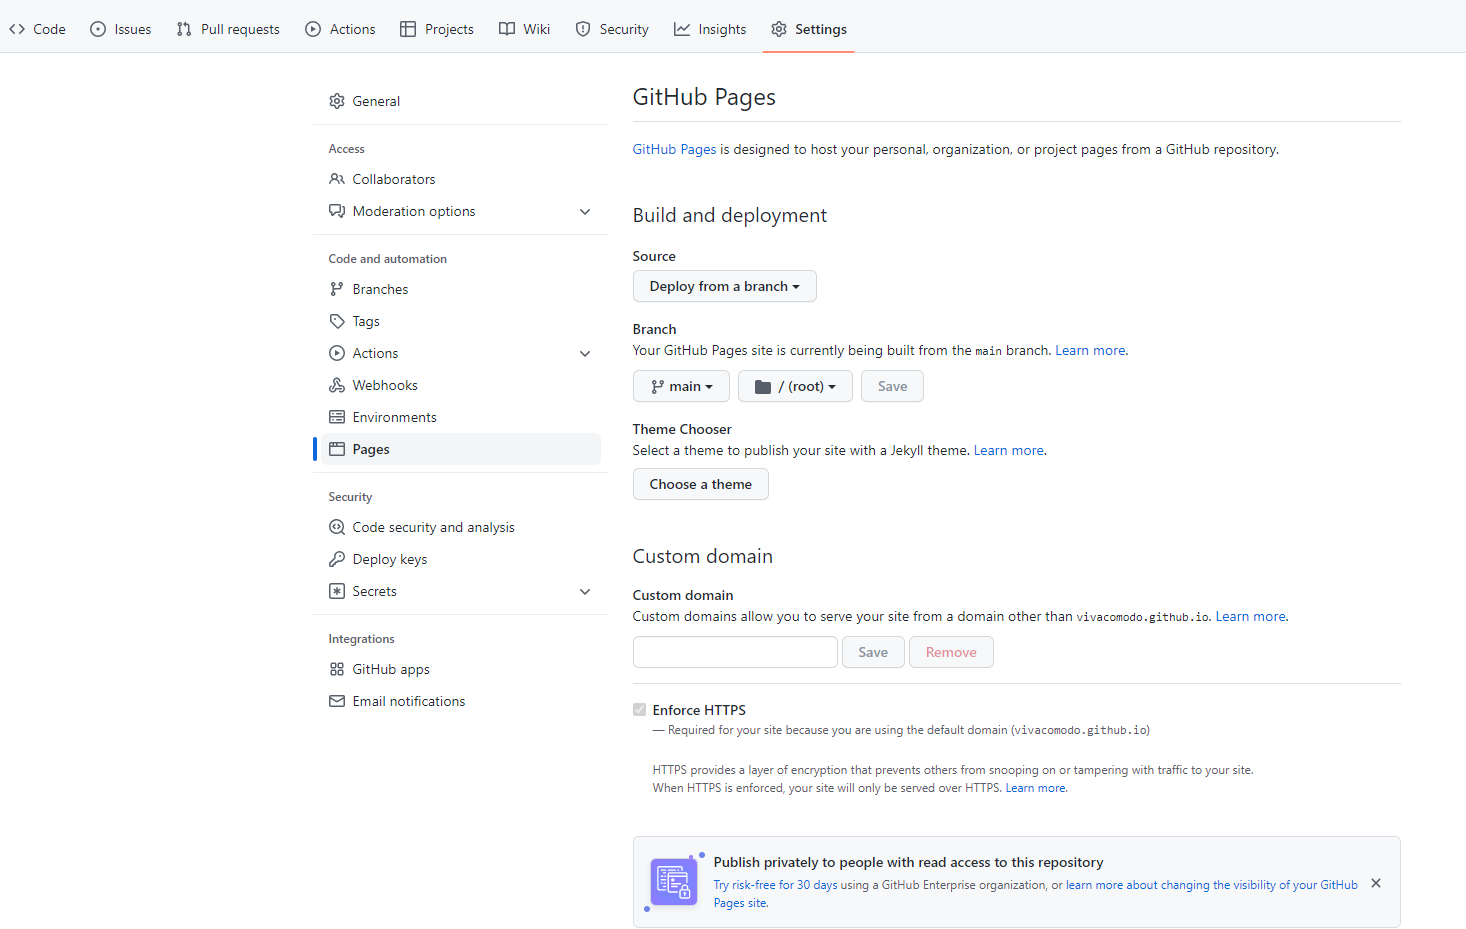Click the Code icon in repository navigation
1466x929 pixels.
coord(17,29)
